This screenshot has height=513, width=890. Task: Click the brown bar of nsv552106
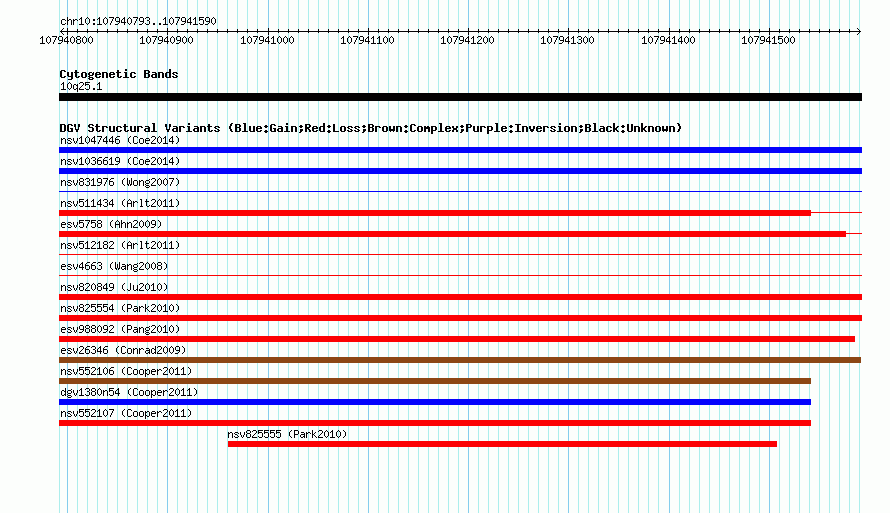pyautogui.click(x=435, y=381)
